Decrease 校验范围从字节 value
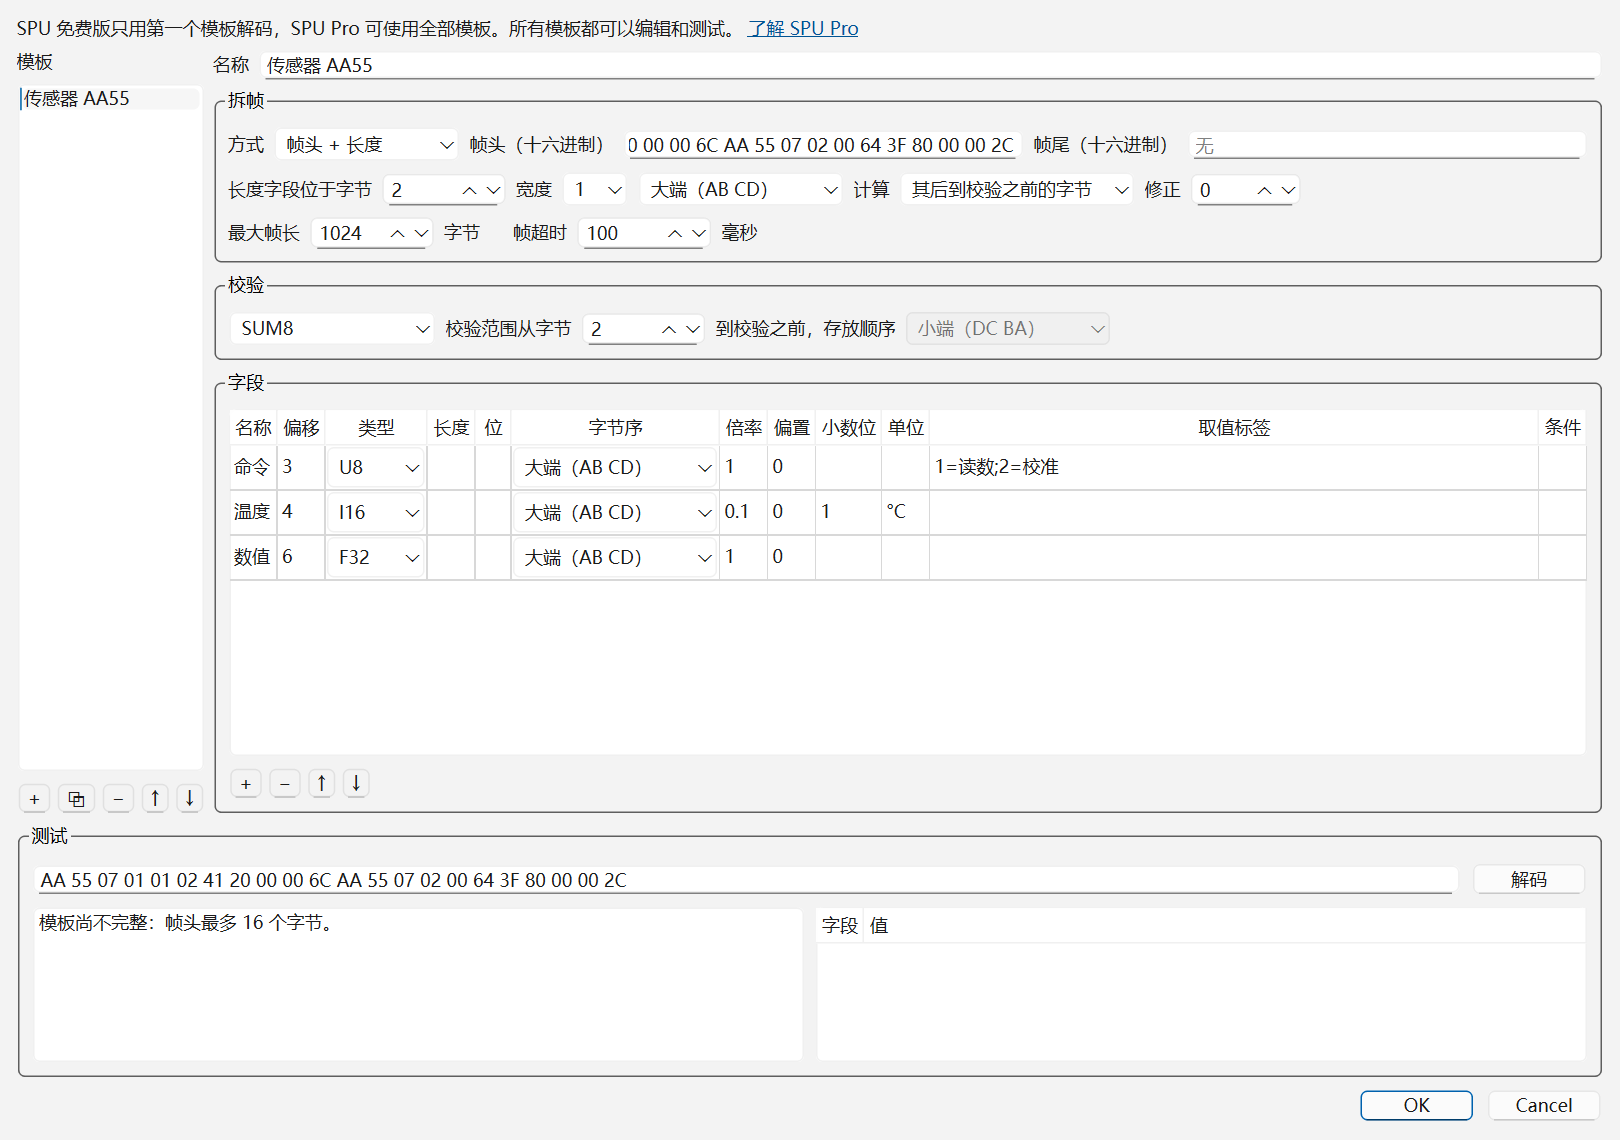The height and width of the screenshot is (1140, 1620). point(693,329)
